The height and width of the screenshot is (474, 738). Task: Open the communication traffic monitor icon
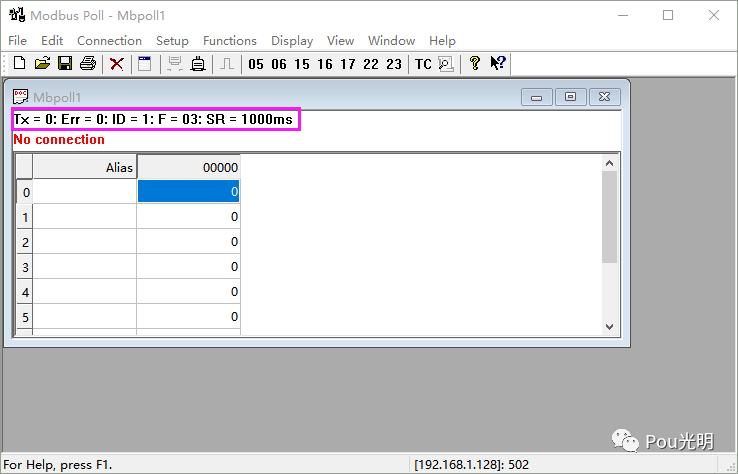pyautogui.click(x=446, y=64)
